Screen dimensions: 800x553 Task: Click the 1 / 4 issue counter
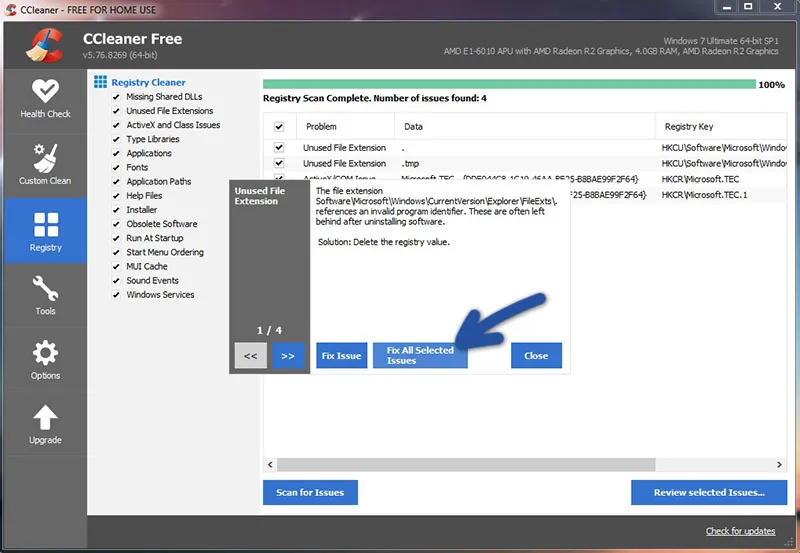pos(269,330)
